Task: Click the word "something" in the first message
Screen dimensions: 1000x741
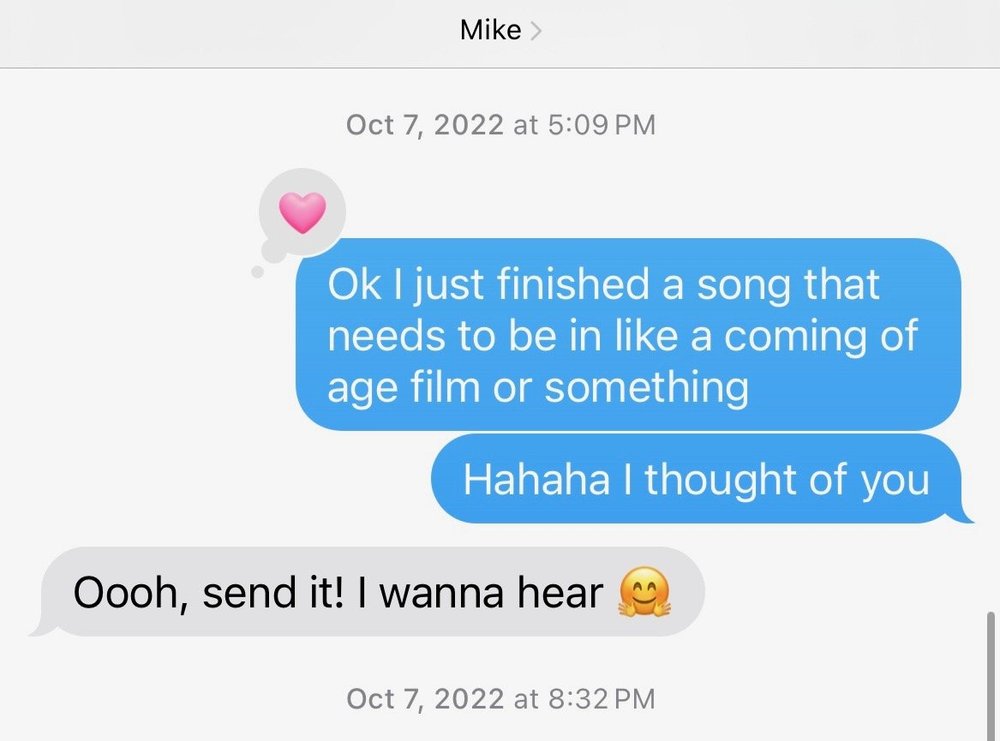Action: click(647, 387)
